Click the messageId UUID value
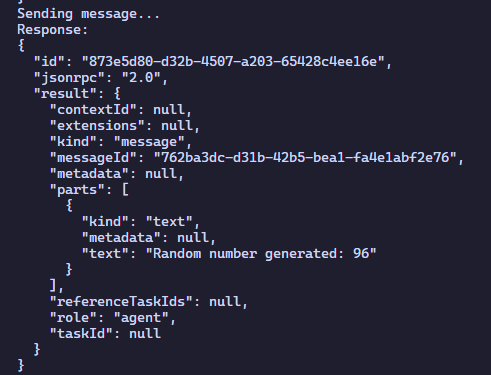The width and height of the screenshot is (491, 375). click(305, 158)
